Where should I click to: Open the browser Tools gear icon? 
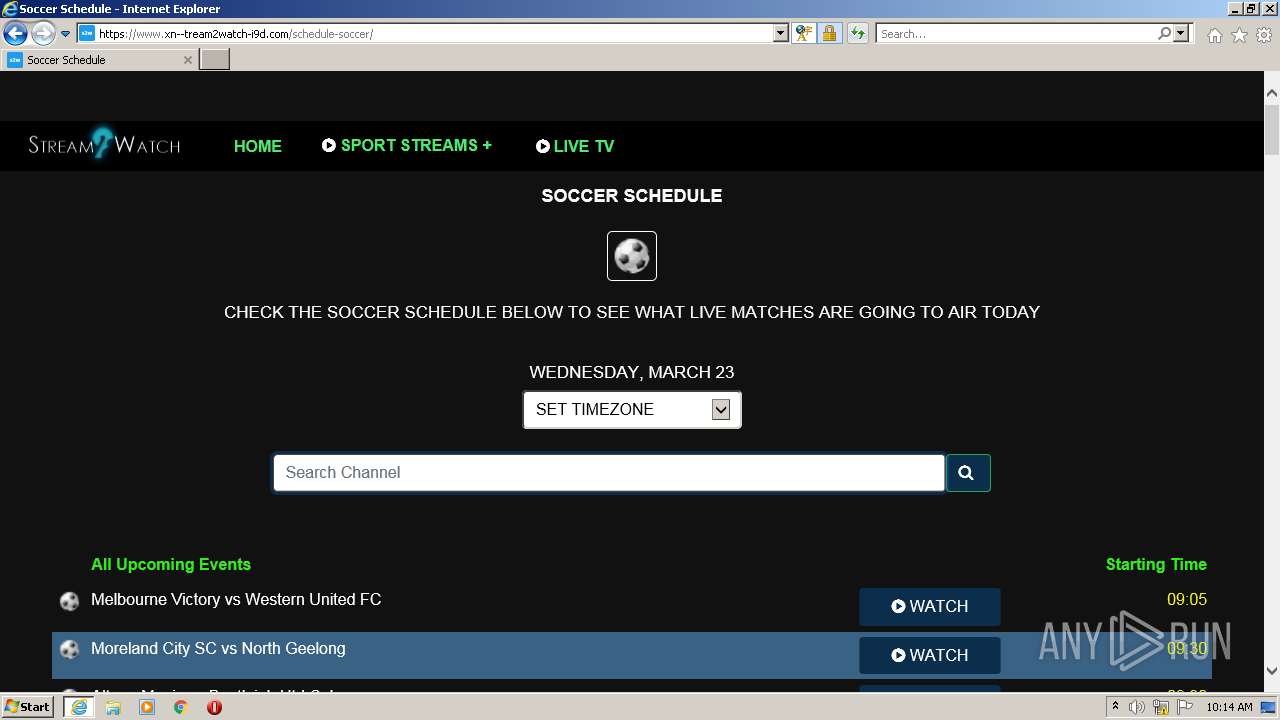(1264, 35)
